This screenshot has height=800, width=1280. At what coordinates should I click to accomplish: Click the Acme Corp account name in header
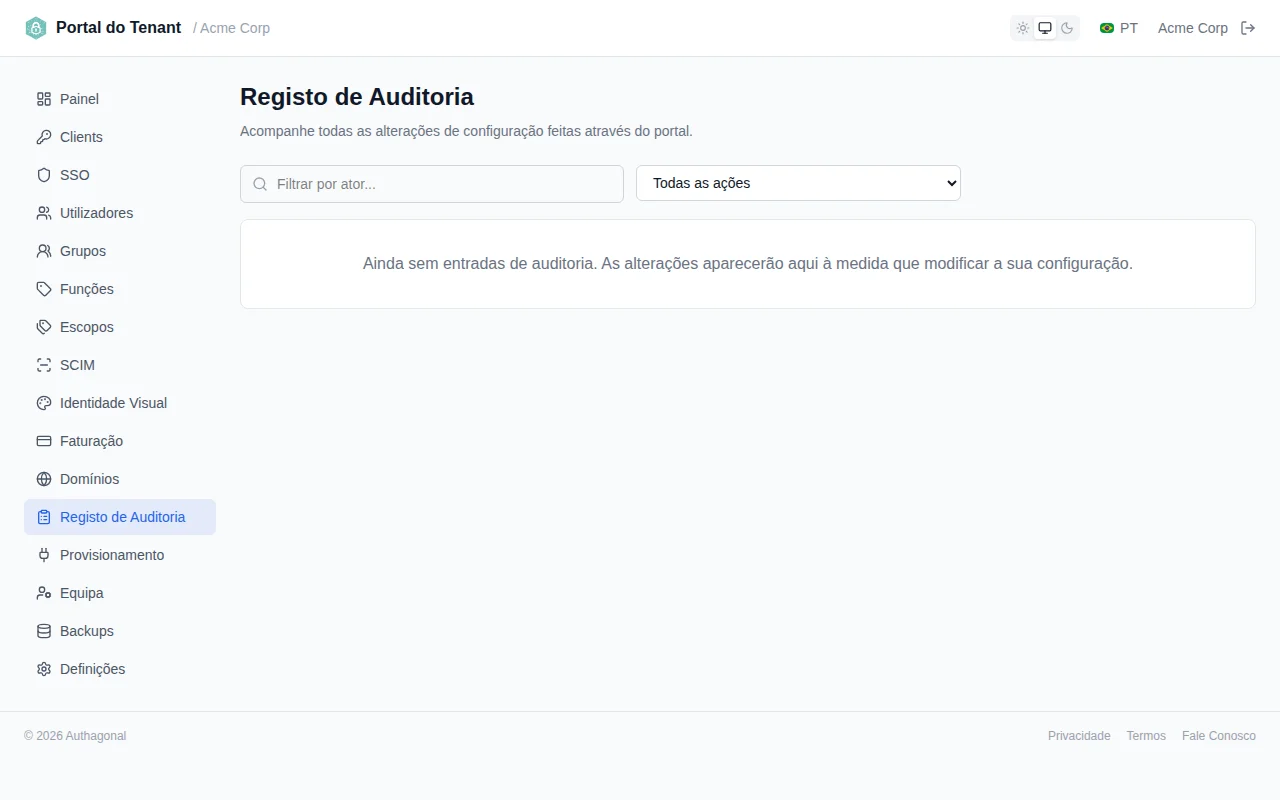[x=1193, y=28]
